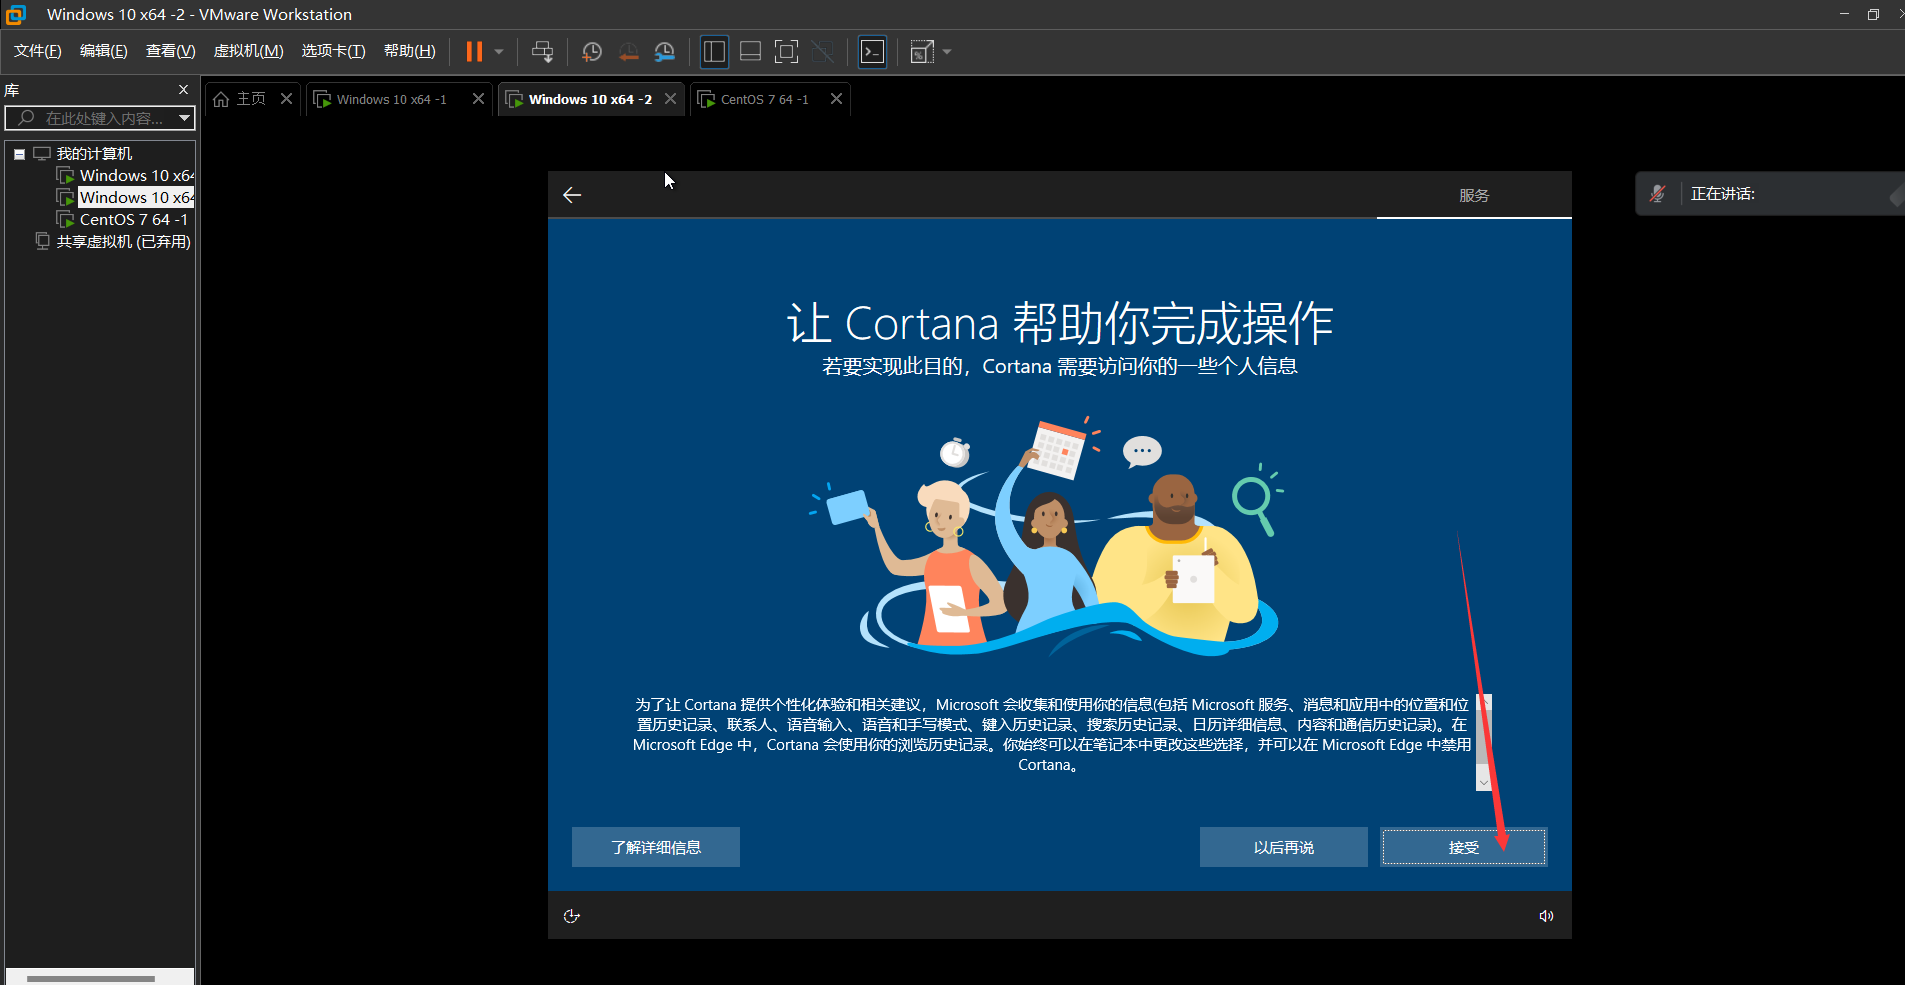The width and height of the screenshot is (1905, 985).
Task: Open the snapshot manager
Action: 665,52
